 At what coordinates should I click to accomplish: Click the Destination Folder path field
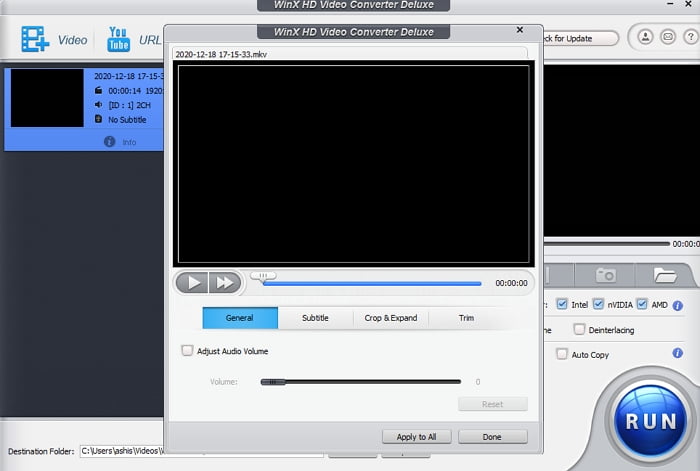point(202,451)
